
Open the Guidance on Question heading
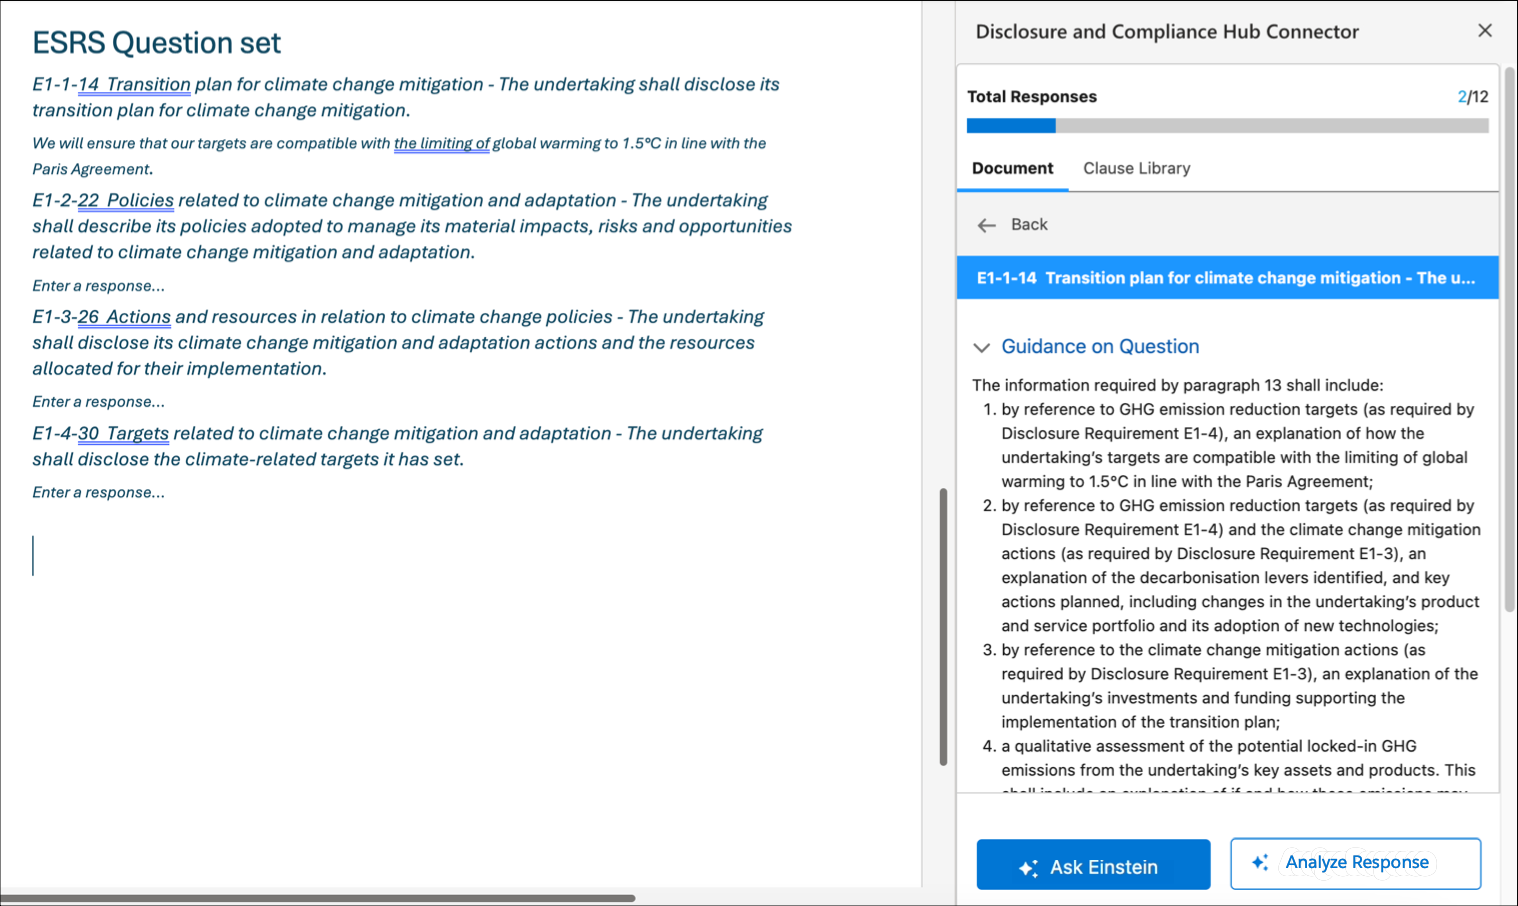coord(1099,347)
